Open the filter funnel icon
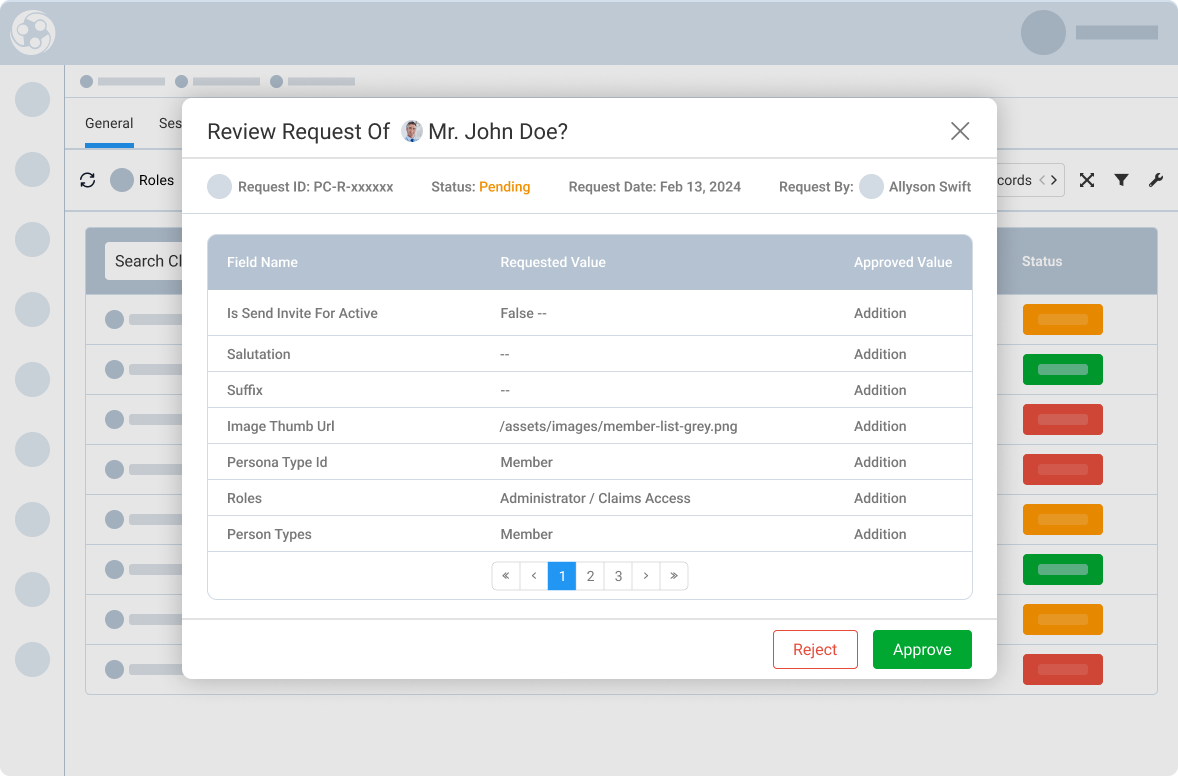The image size is (1178, 776). 1121,180
